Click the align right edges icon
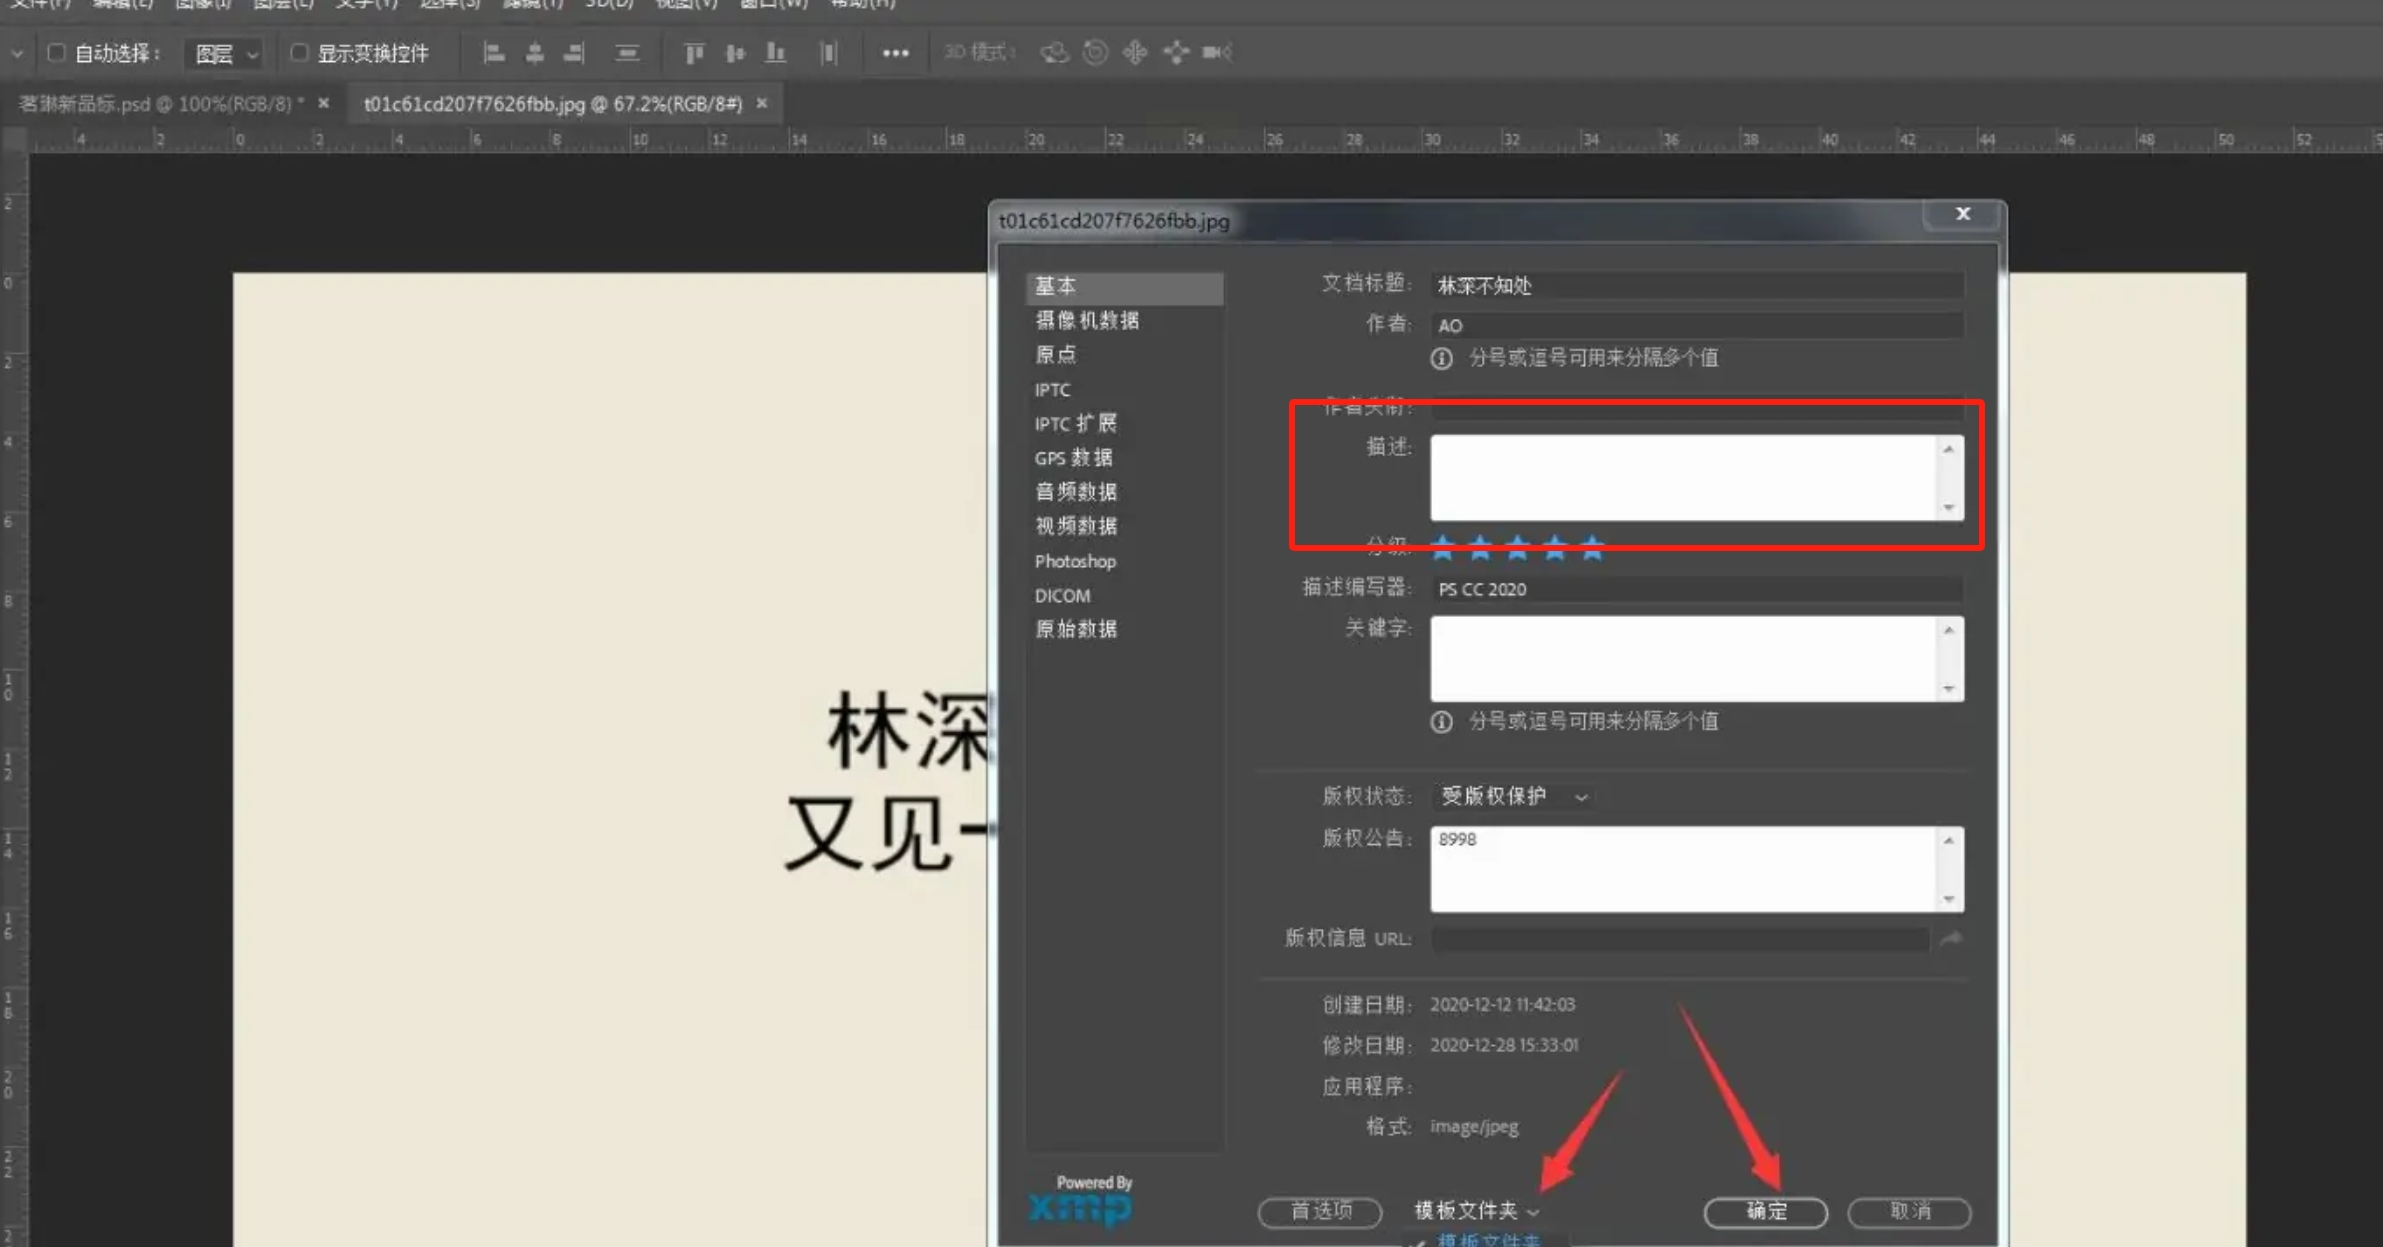Screen dimensions: 2383x1247 point(574,53)
